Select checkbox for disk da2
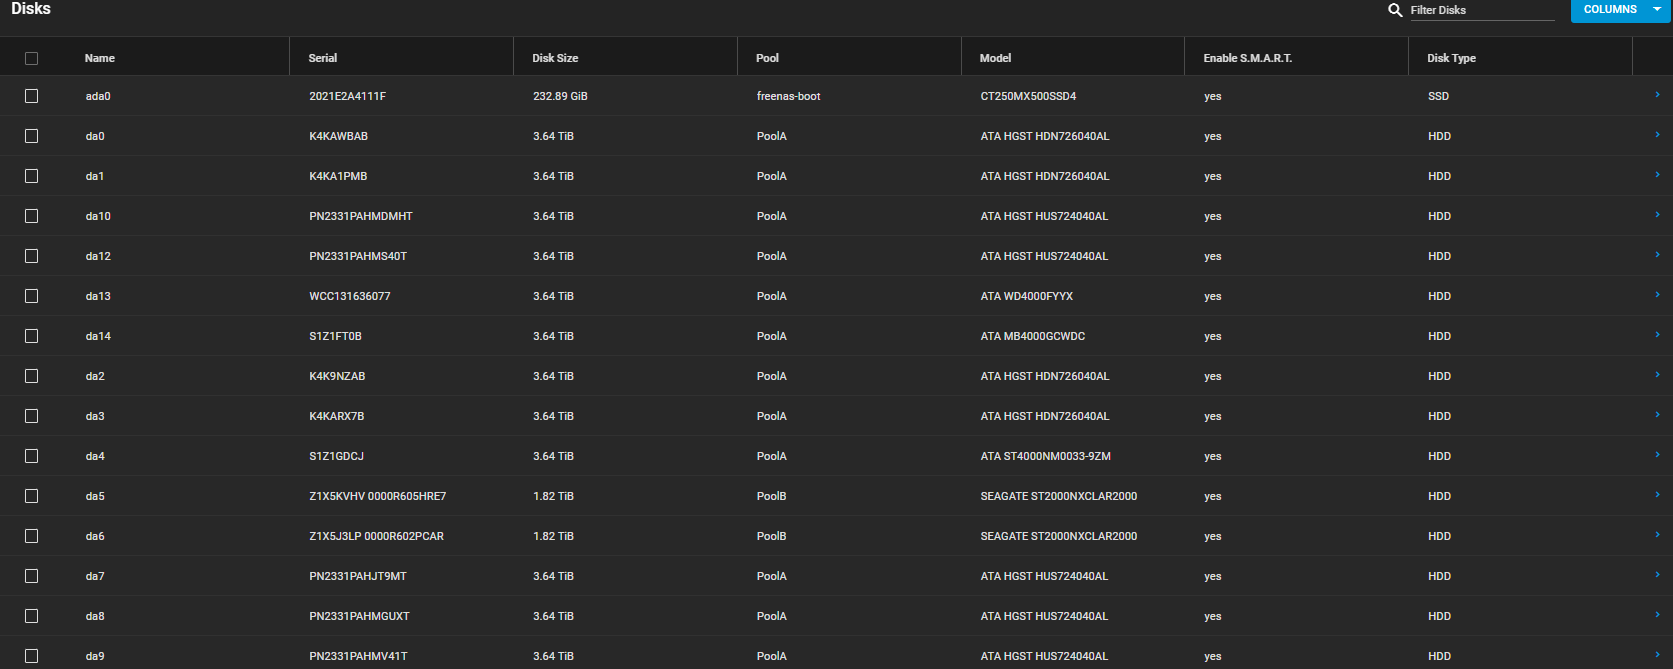The image size is (1673, 669). (32, 376)
